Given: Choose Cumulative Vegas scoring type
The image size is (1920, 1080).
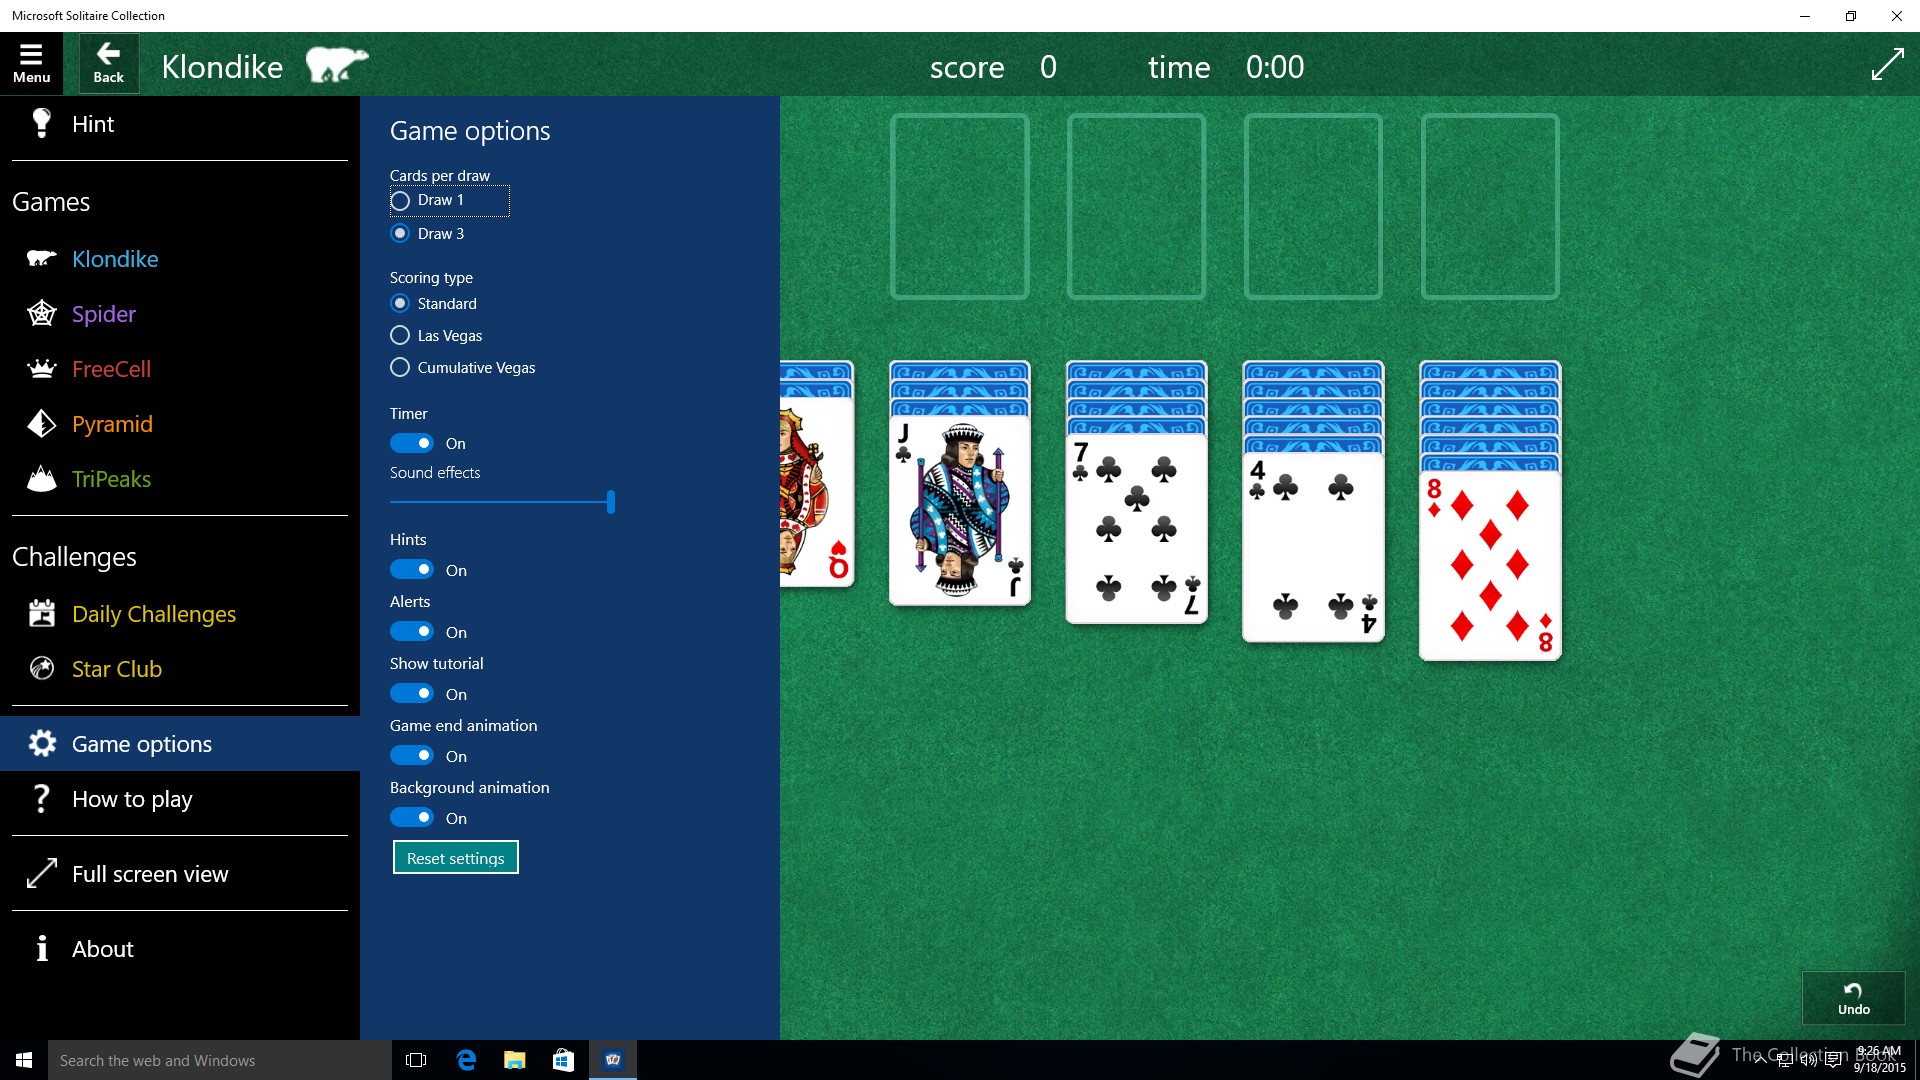Looking at the screenshot, I should [463, 367].
